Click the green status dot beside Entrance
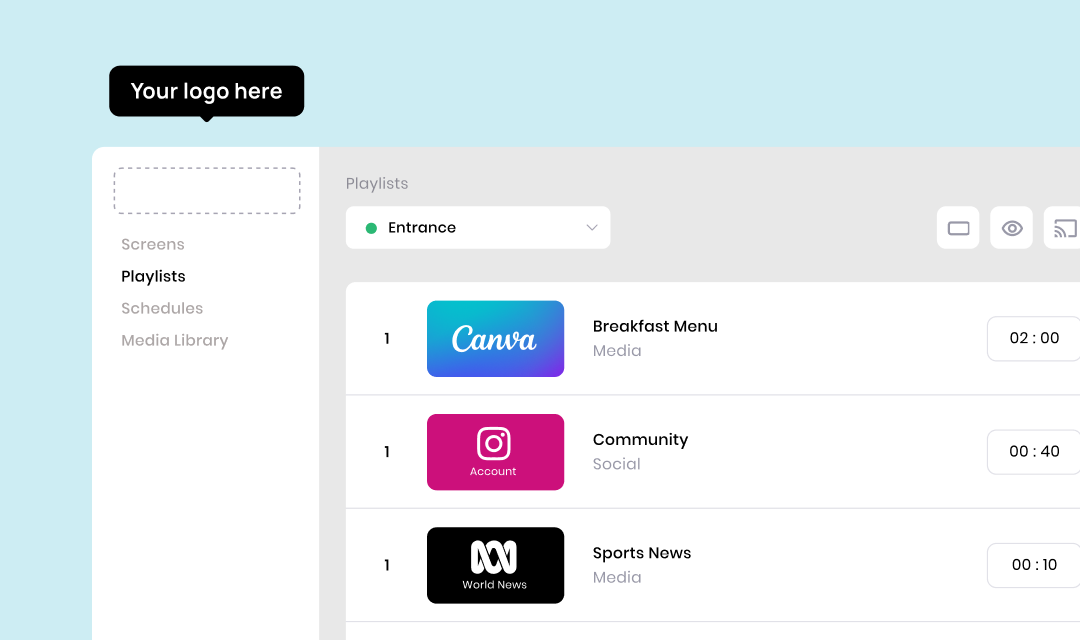Viewport: 1080px width, 640px height. 371,228
